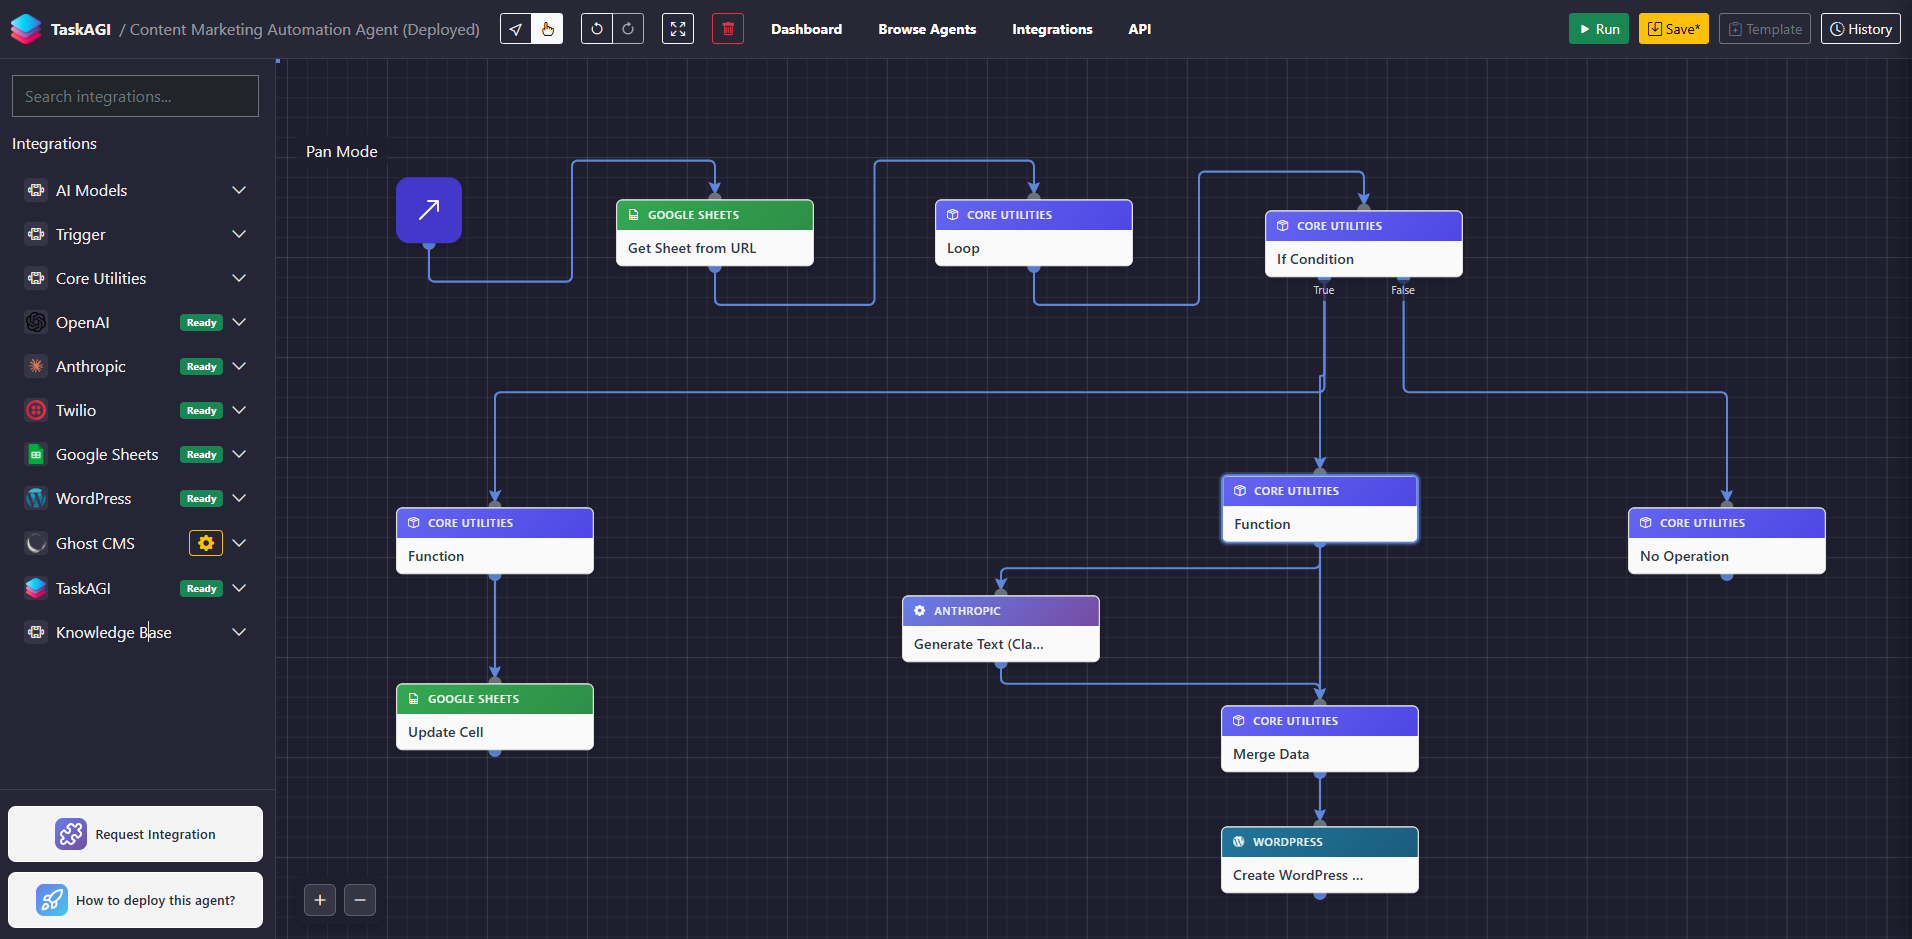The height and width of the screenshot is (939, 1912).
Task: Expand the Twilio integration chevron
Action: (x=239, y=410)
